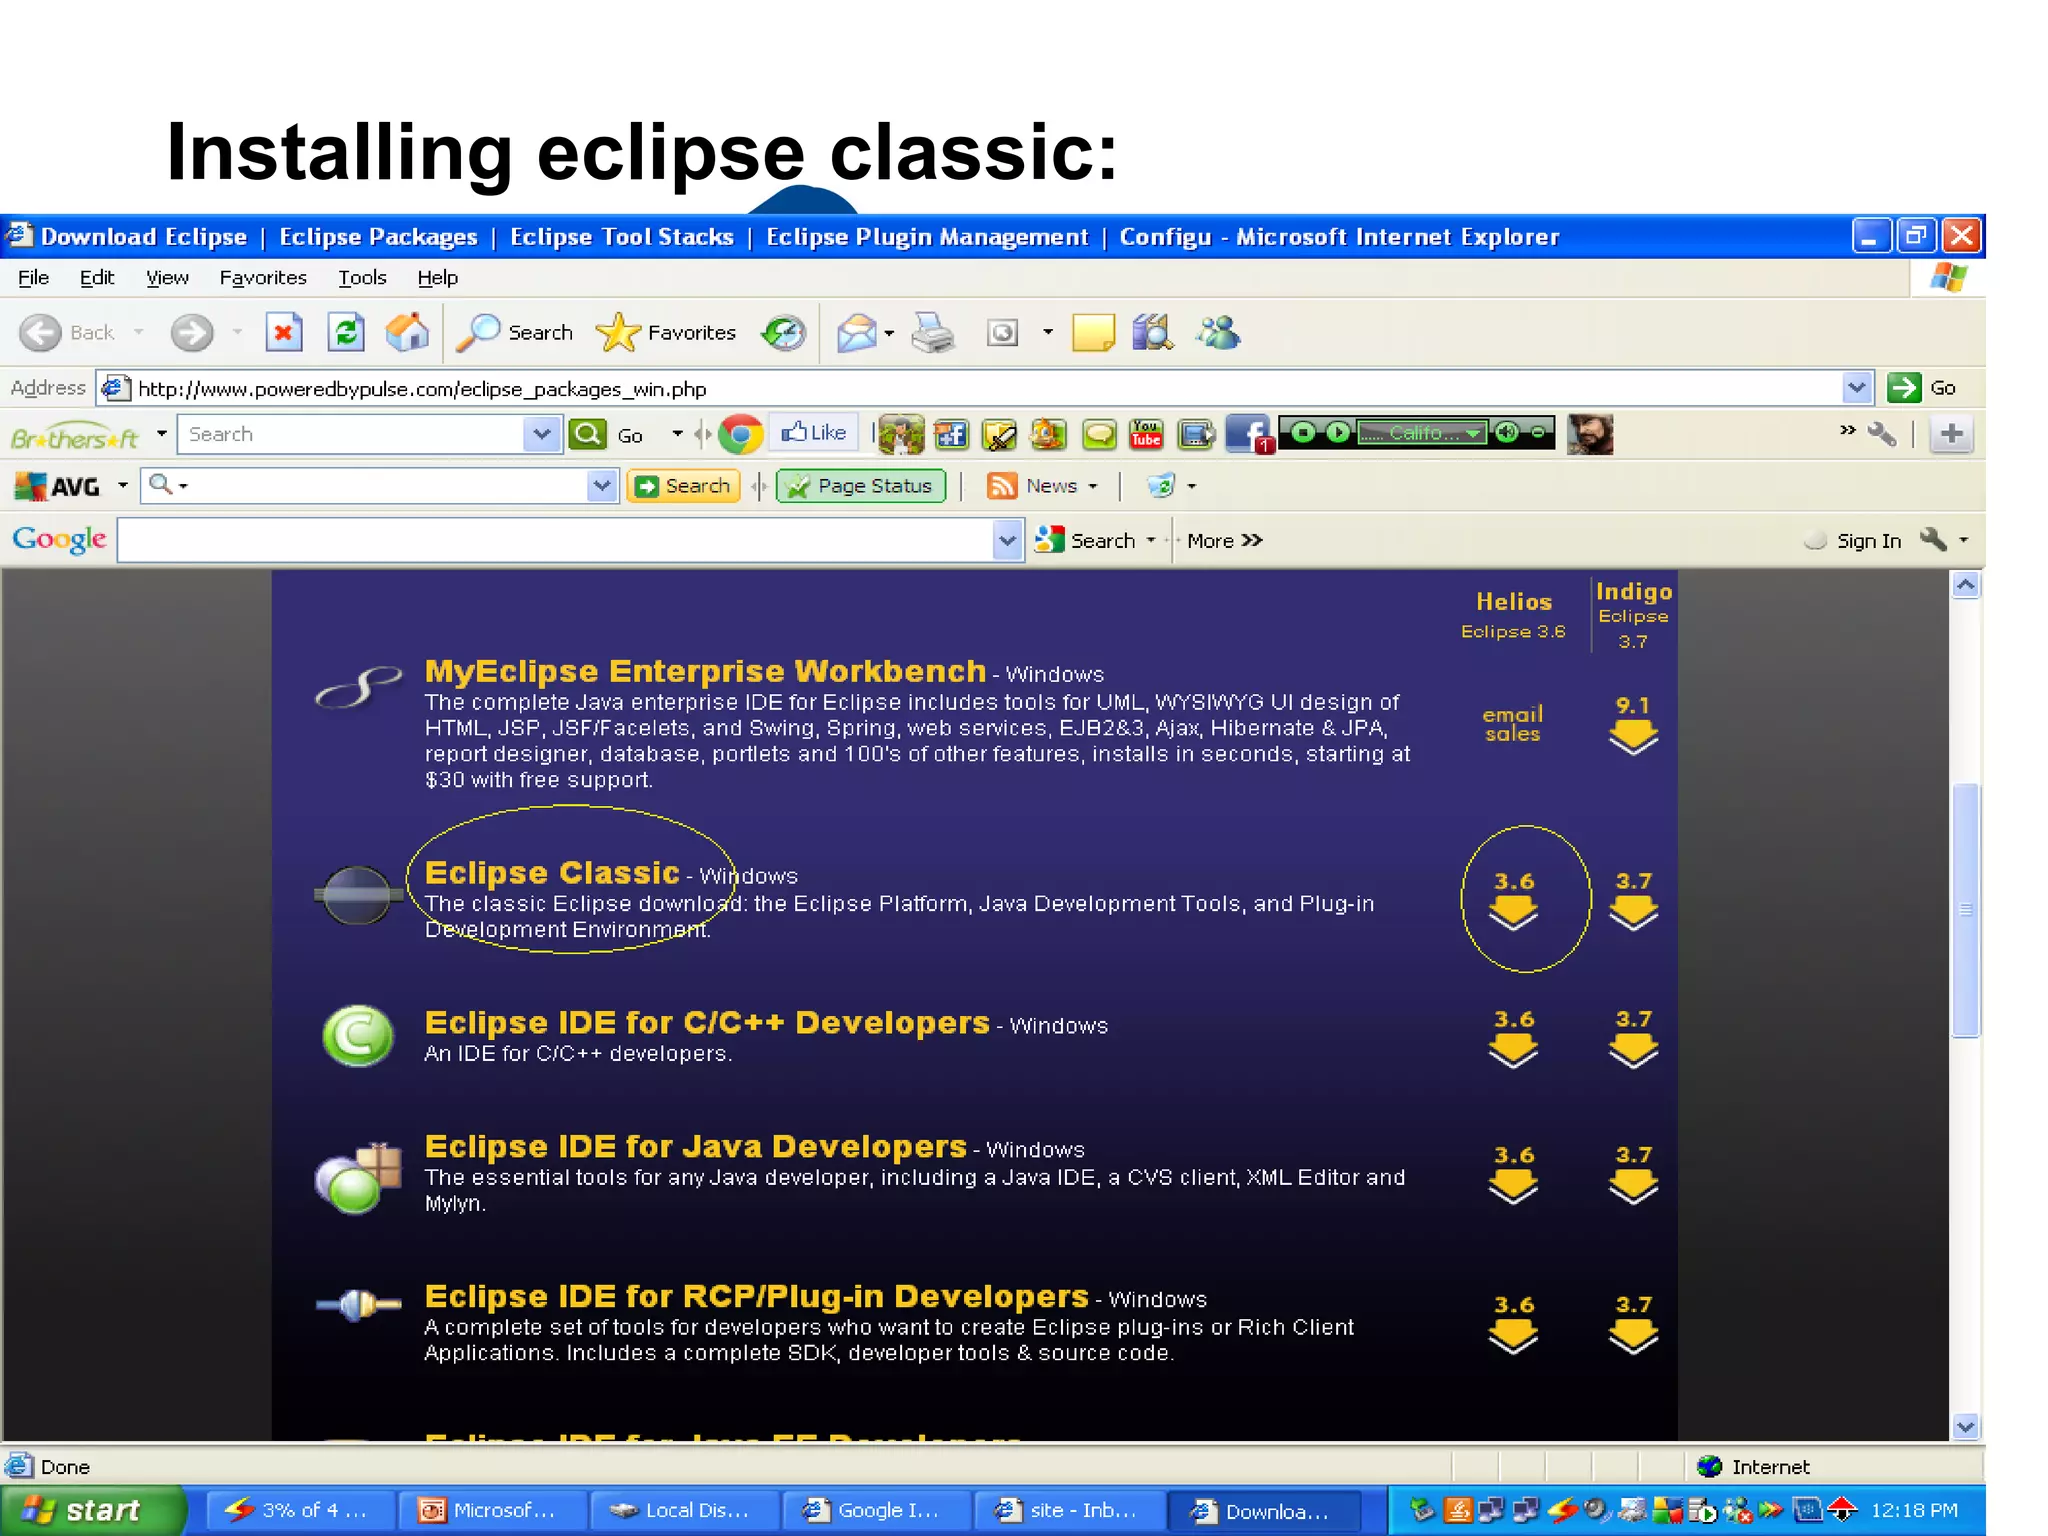
Task: Click More on Google toolbar
Action: click(1225, 541)
